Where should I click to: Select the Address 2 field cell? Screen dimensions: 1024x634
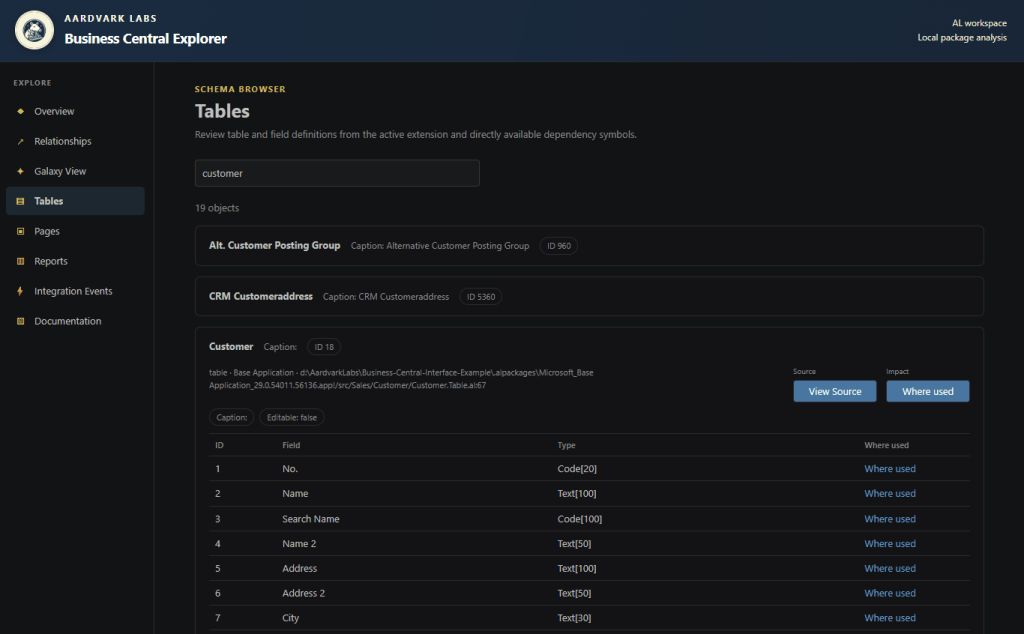(303, 594)
